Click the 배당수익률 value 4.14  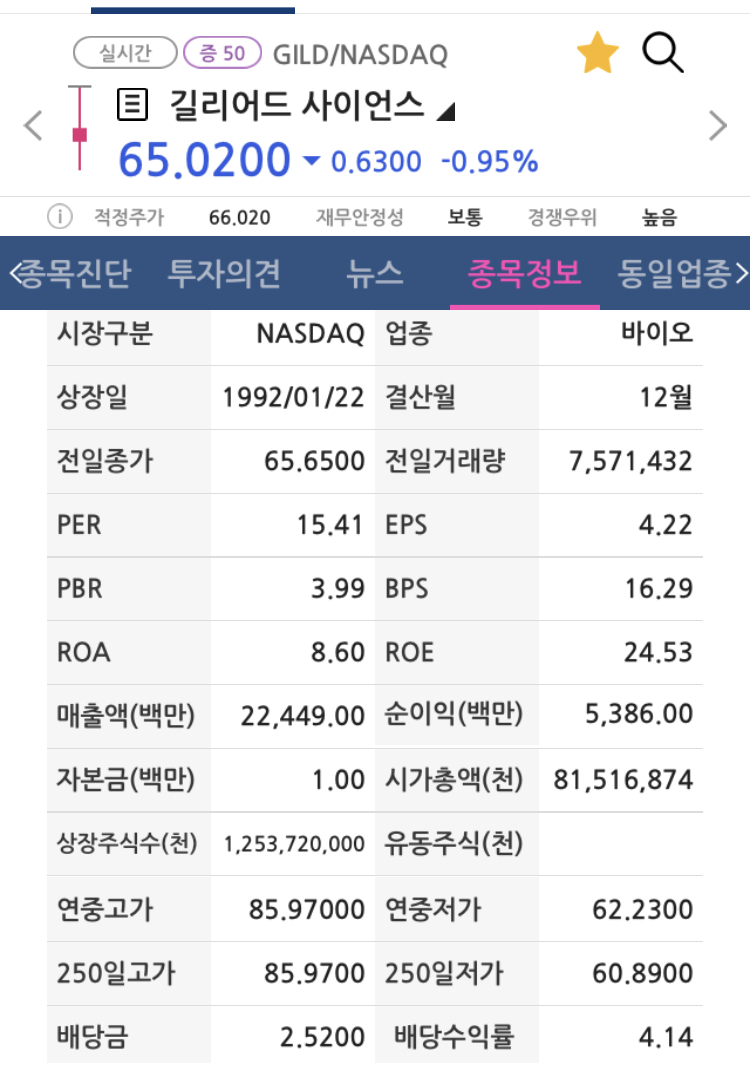(x=665, y=1037)
